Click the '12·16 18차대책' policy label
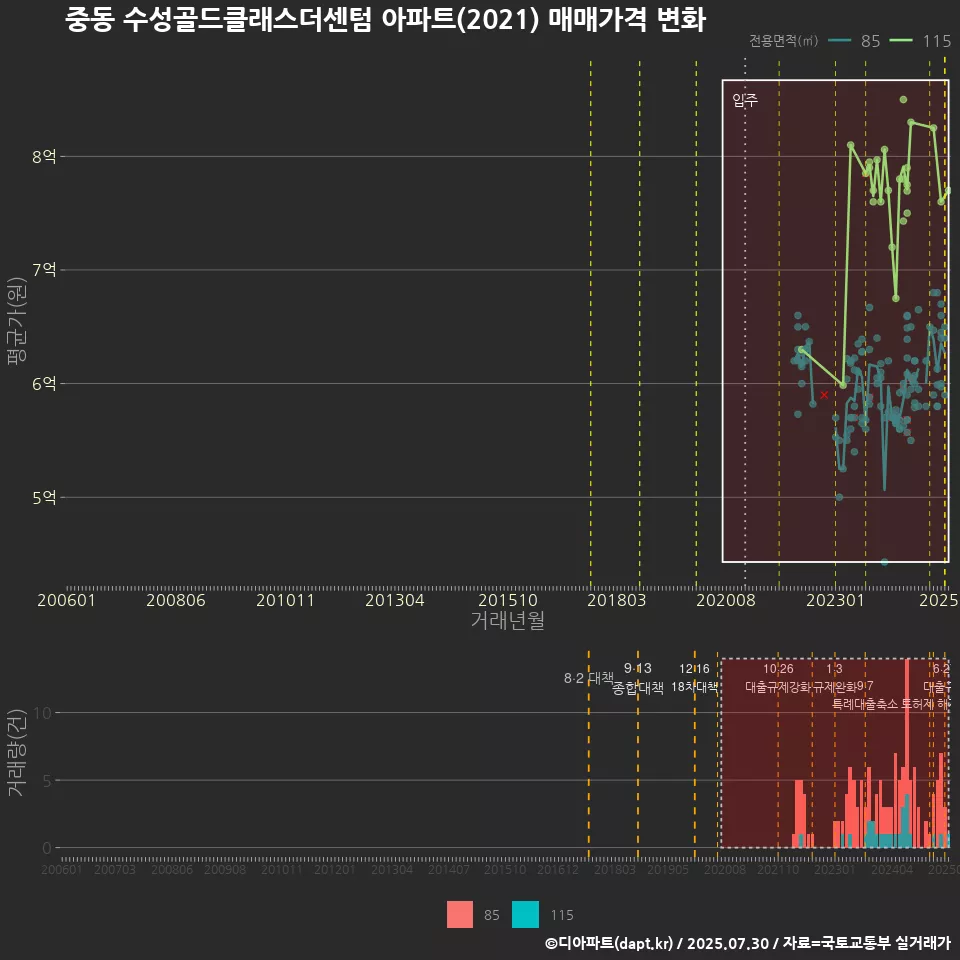 tap(694, 678)
